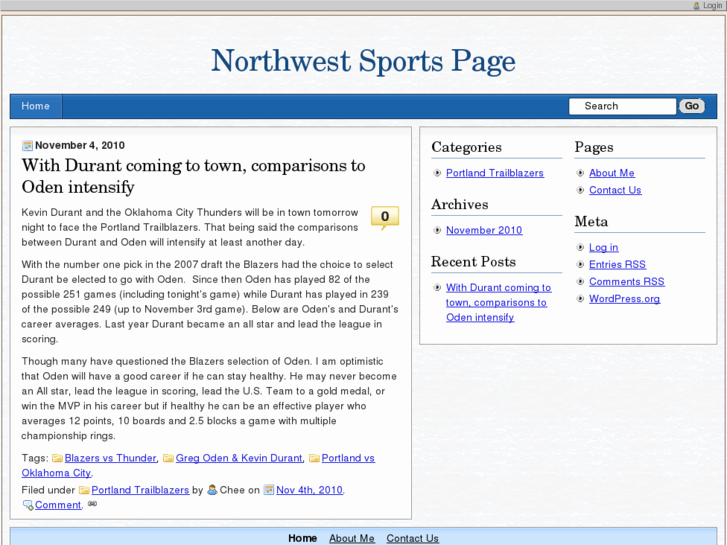Open the November 2010 archive link

tap(484, 230)
